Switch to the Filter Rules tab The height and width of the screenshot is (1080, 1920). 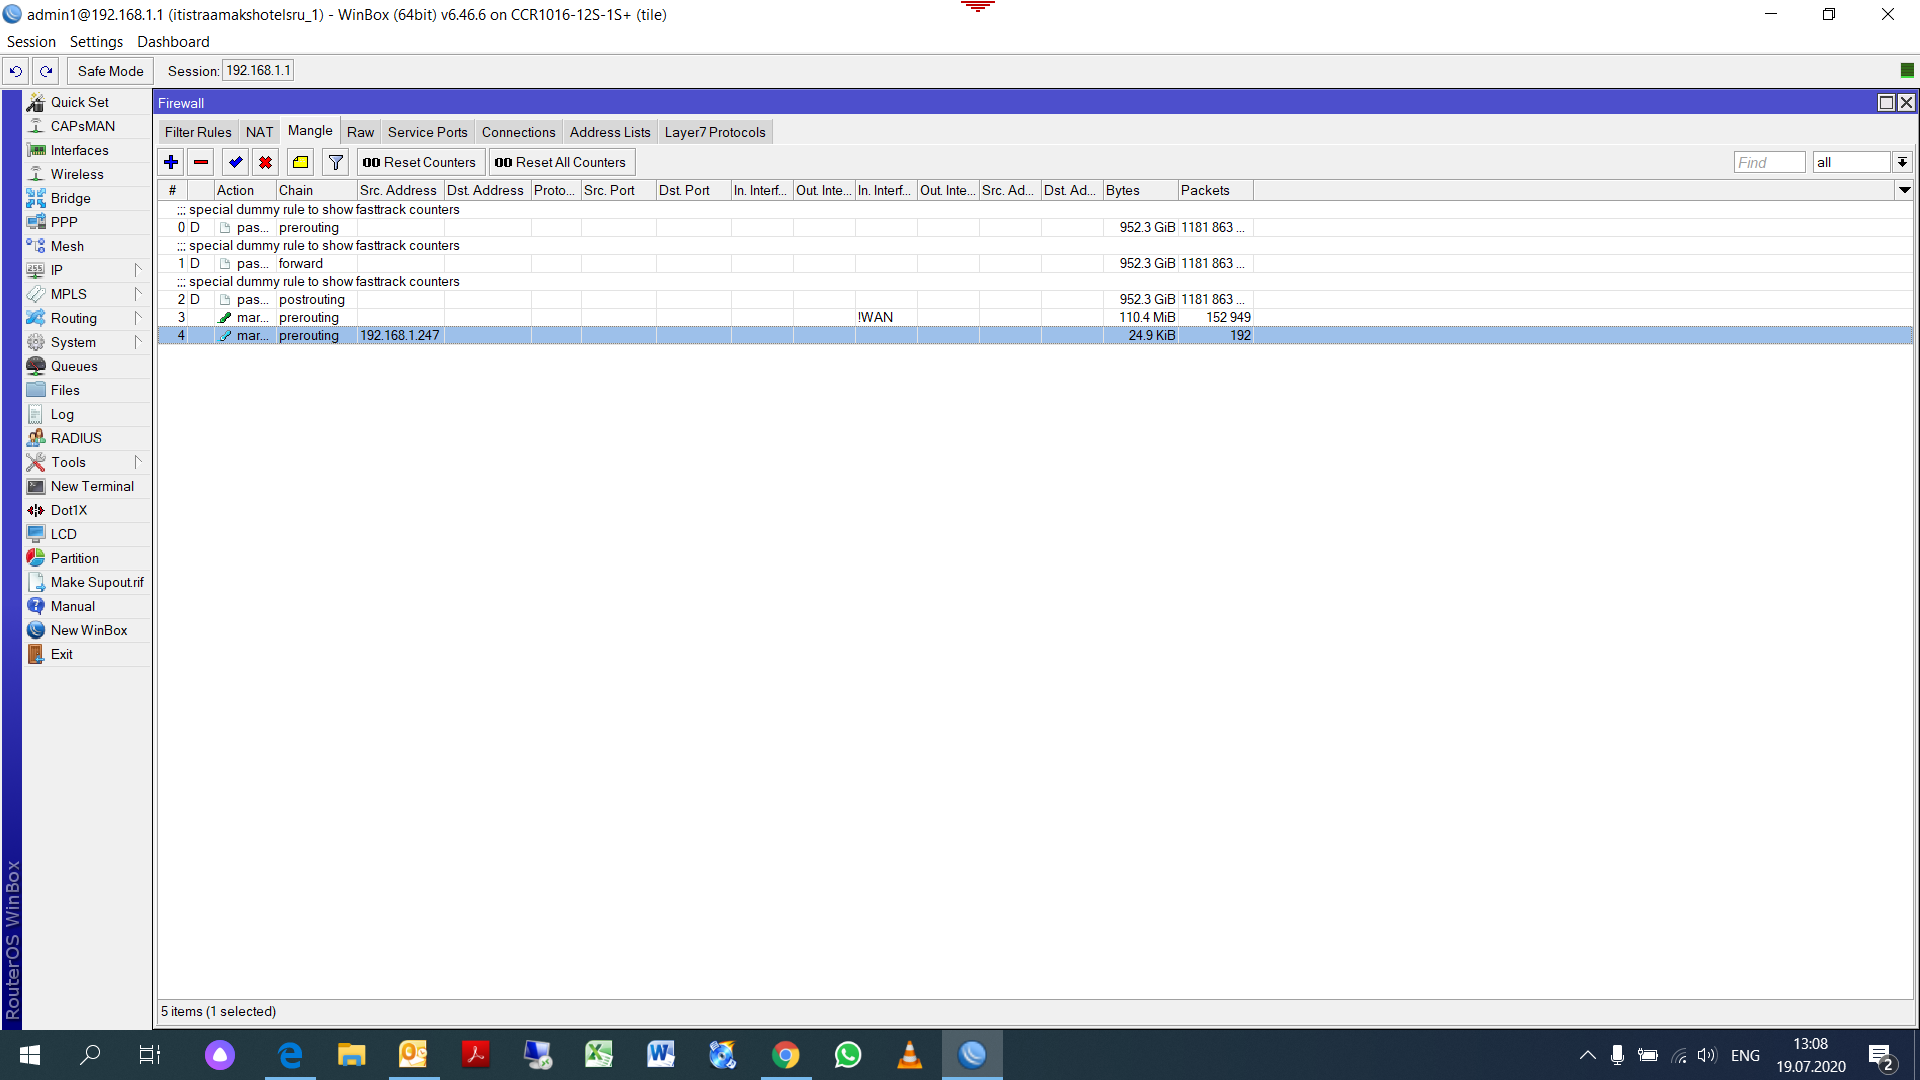pyautogui.click(x=198, y=132)
